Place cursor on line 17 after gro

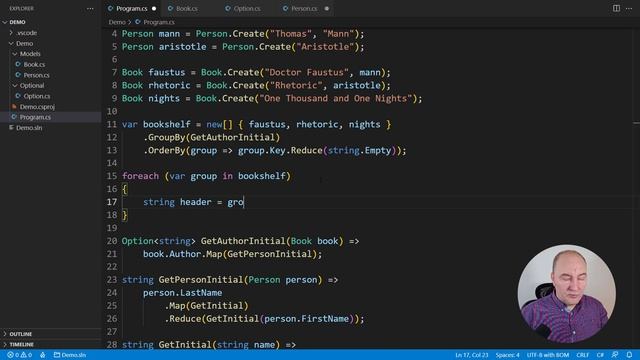pos(244,202)
